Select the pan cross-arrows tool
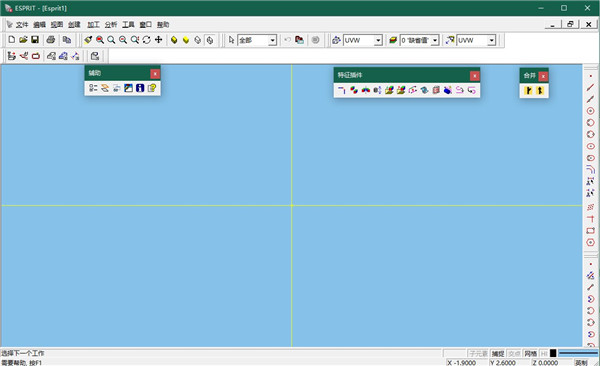Viewport: 600px width, 366px height. pos(158,40)
